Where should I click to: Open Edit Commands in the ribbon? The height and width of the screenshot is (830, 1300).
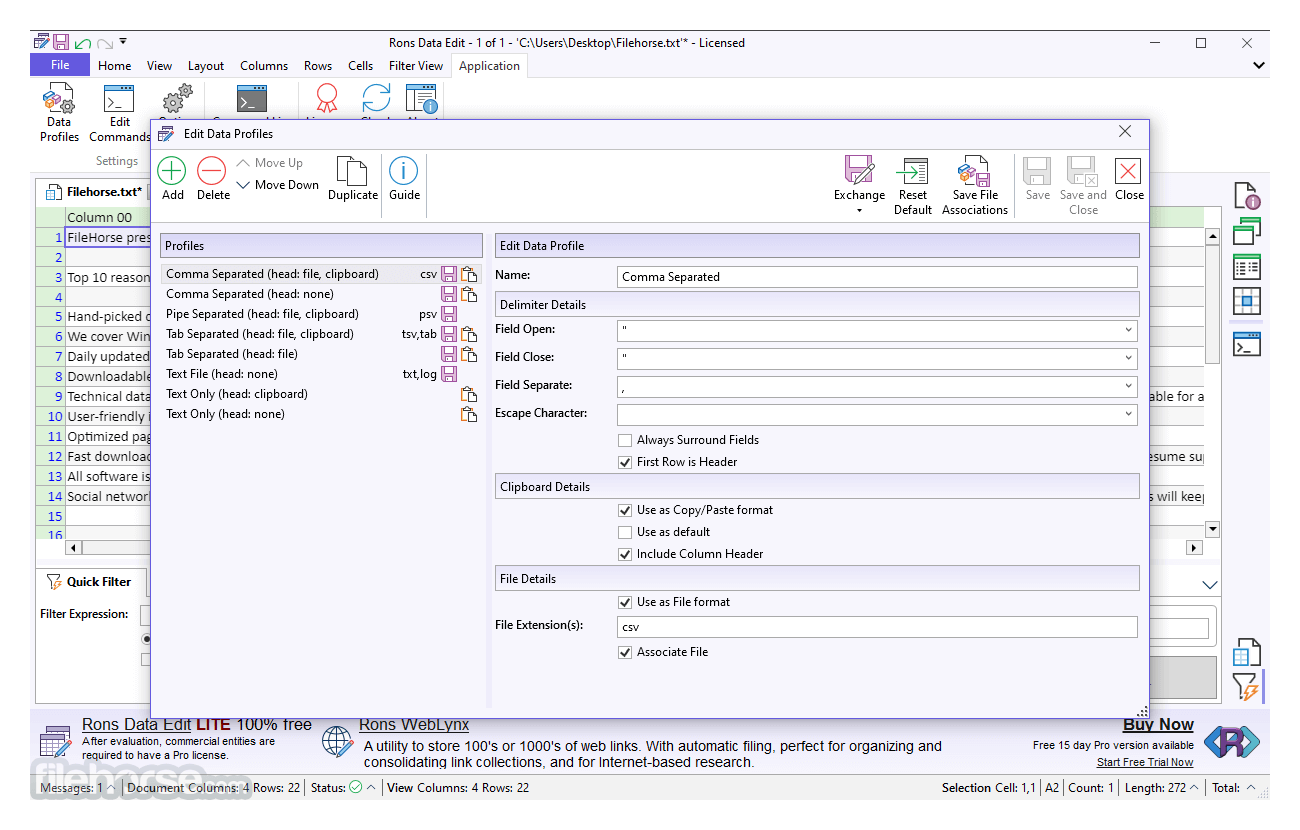pyautogui.click(x=119, y=114)
